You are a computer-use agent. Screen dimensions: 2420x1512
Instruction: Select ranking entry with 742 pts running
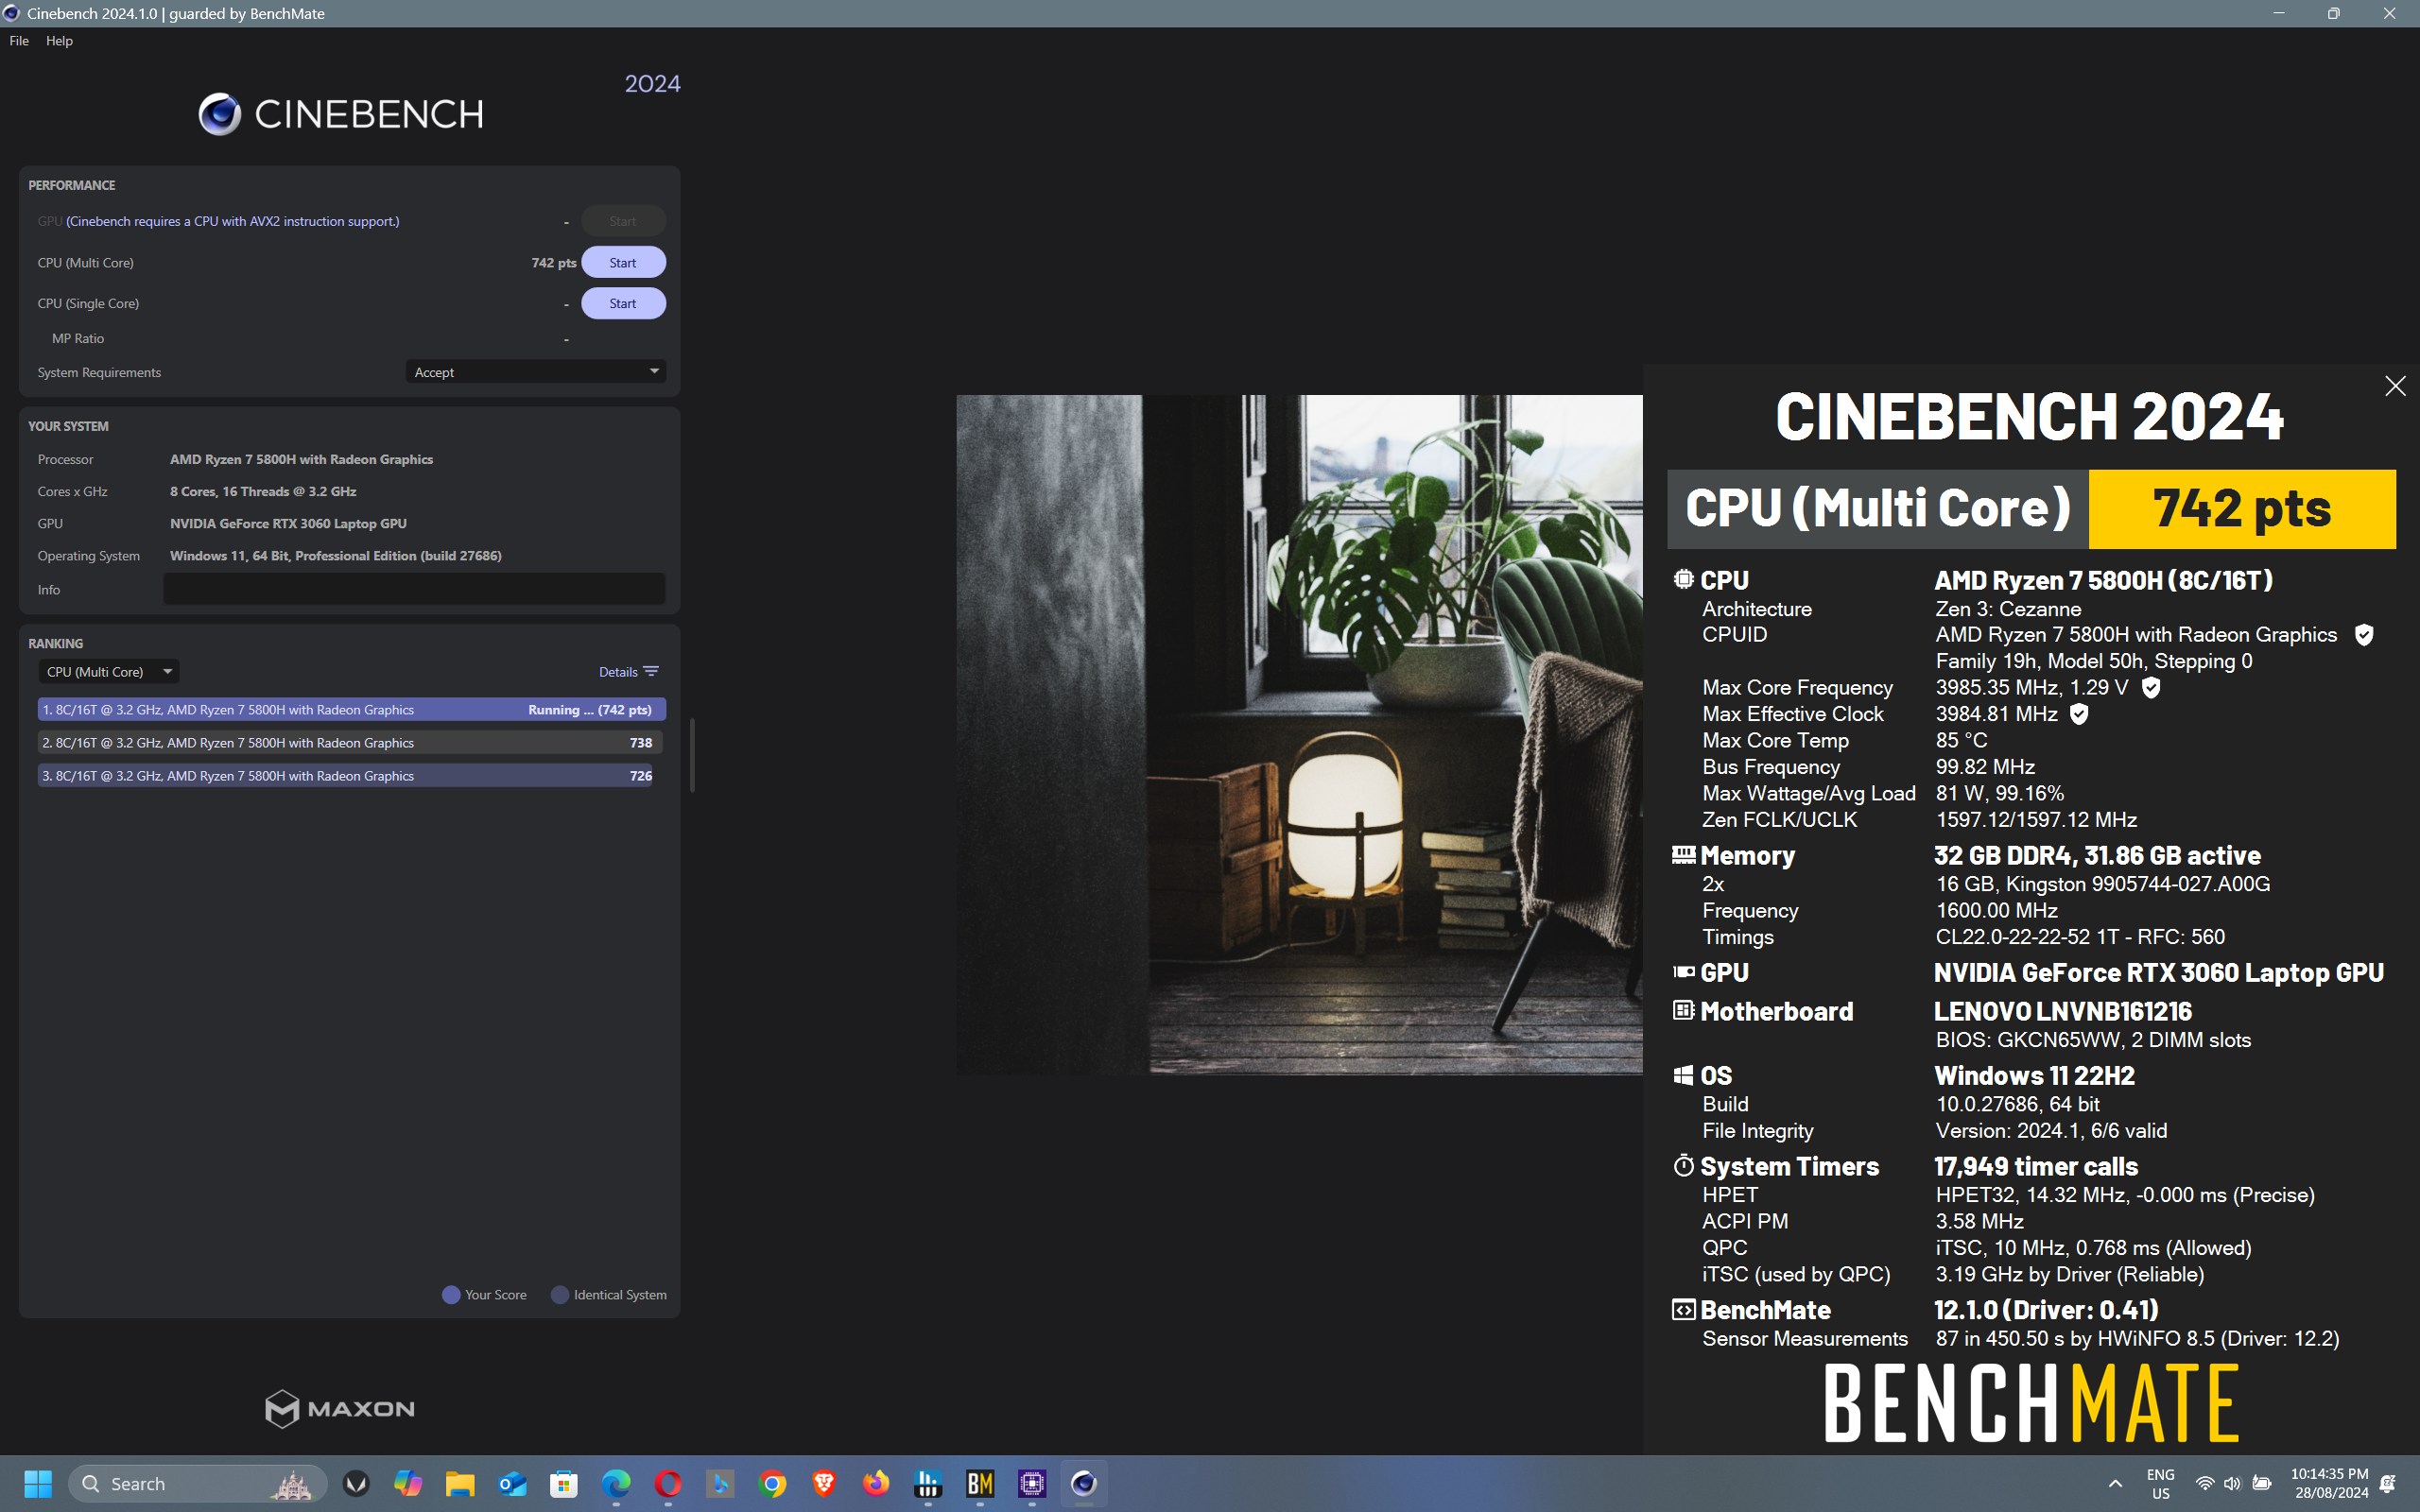pos(351,709)
